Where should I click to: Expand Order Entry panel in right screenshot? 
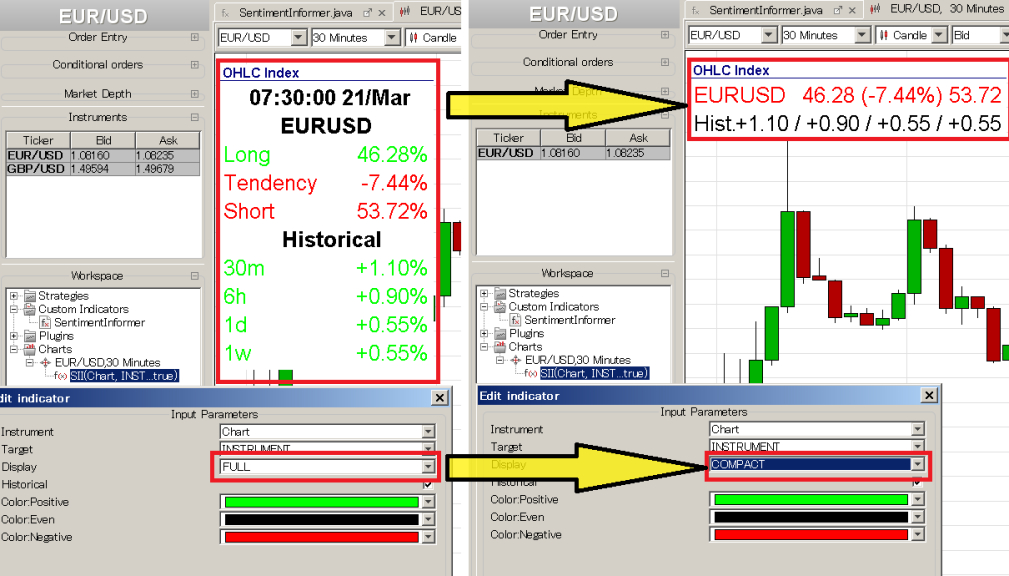pos(665,35)
